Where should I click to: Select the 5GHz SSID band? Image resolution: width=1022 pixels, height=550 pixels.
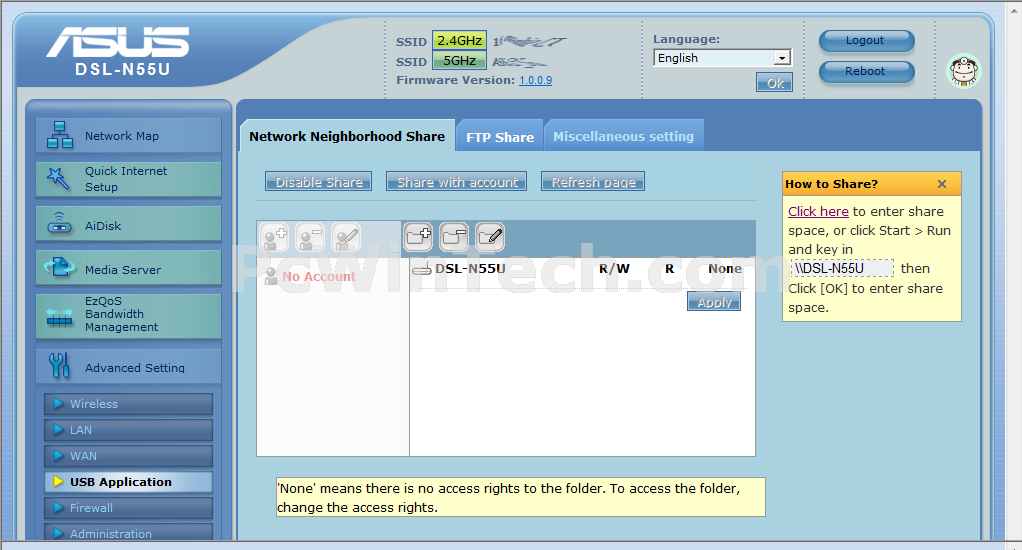click(x=460, y=61)
